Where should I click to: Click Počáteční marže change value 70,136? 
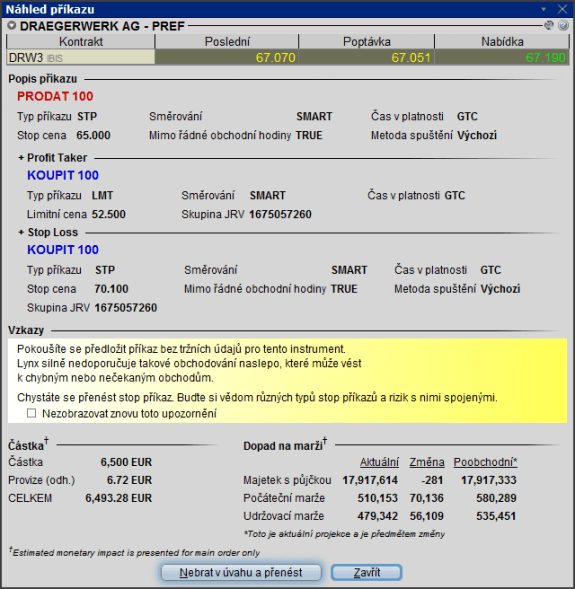427,498
